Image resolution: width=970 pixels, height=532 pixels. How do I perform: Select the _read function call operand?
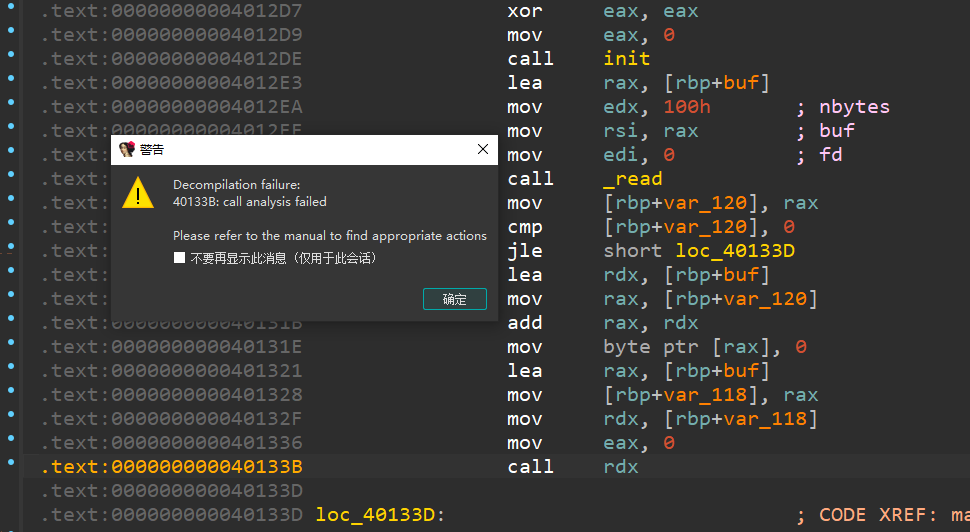tap(632, 179)
